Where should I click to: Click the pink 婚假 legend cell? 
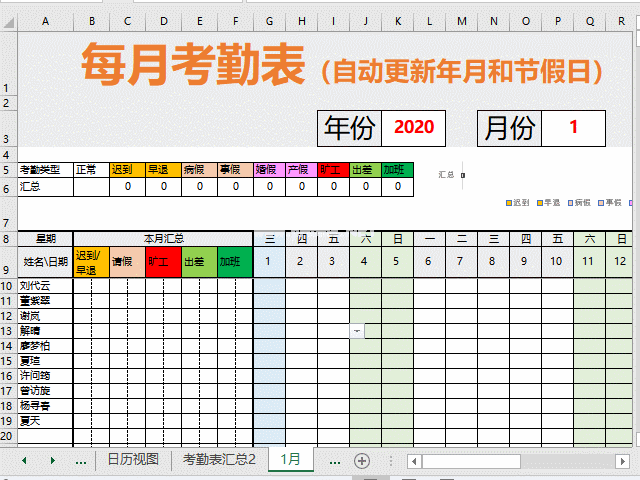(269, 170)
